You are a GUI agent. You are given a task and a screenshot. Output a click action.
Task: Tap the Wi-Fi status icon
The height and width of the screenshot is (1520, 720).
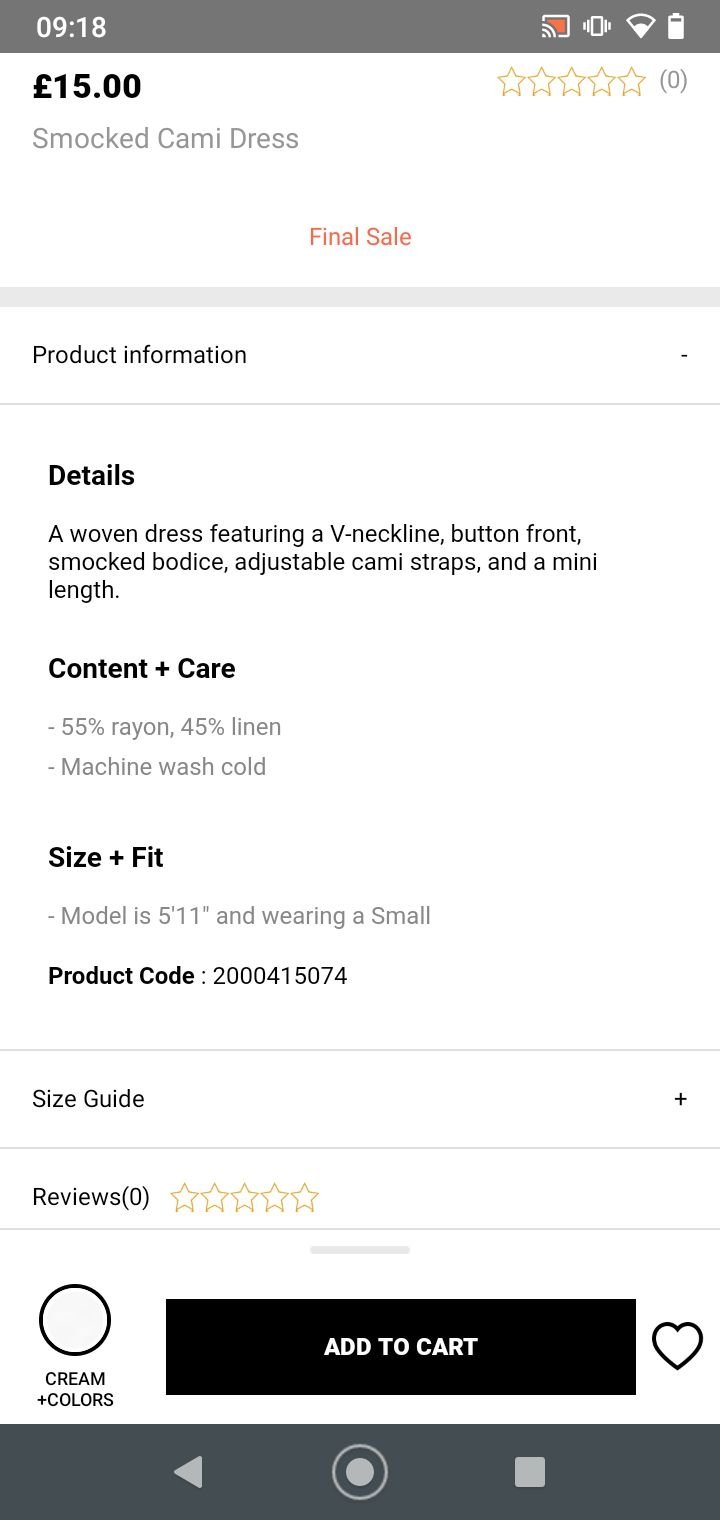[640, 27]
